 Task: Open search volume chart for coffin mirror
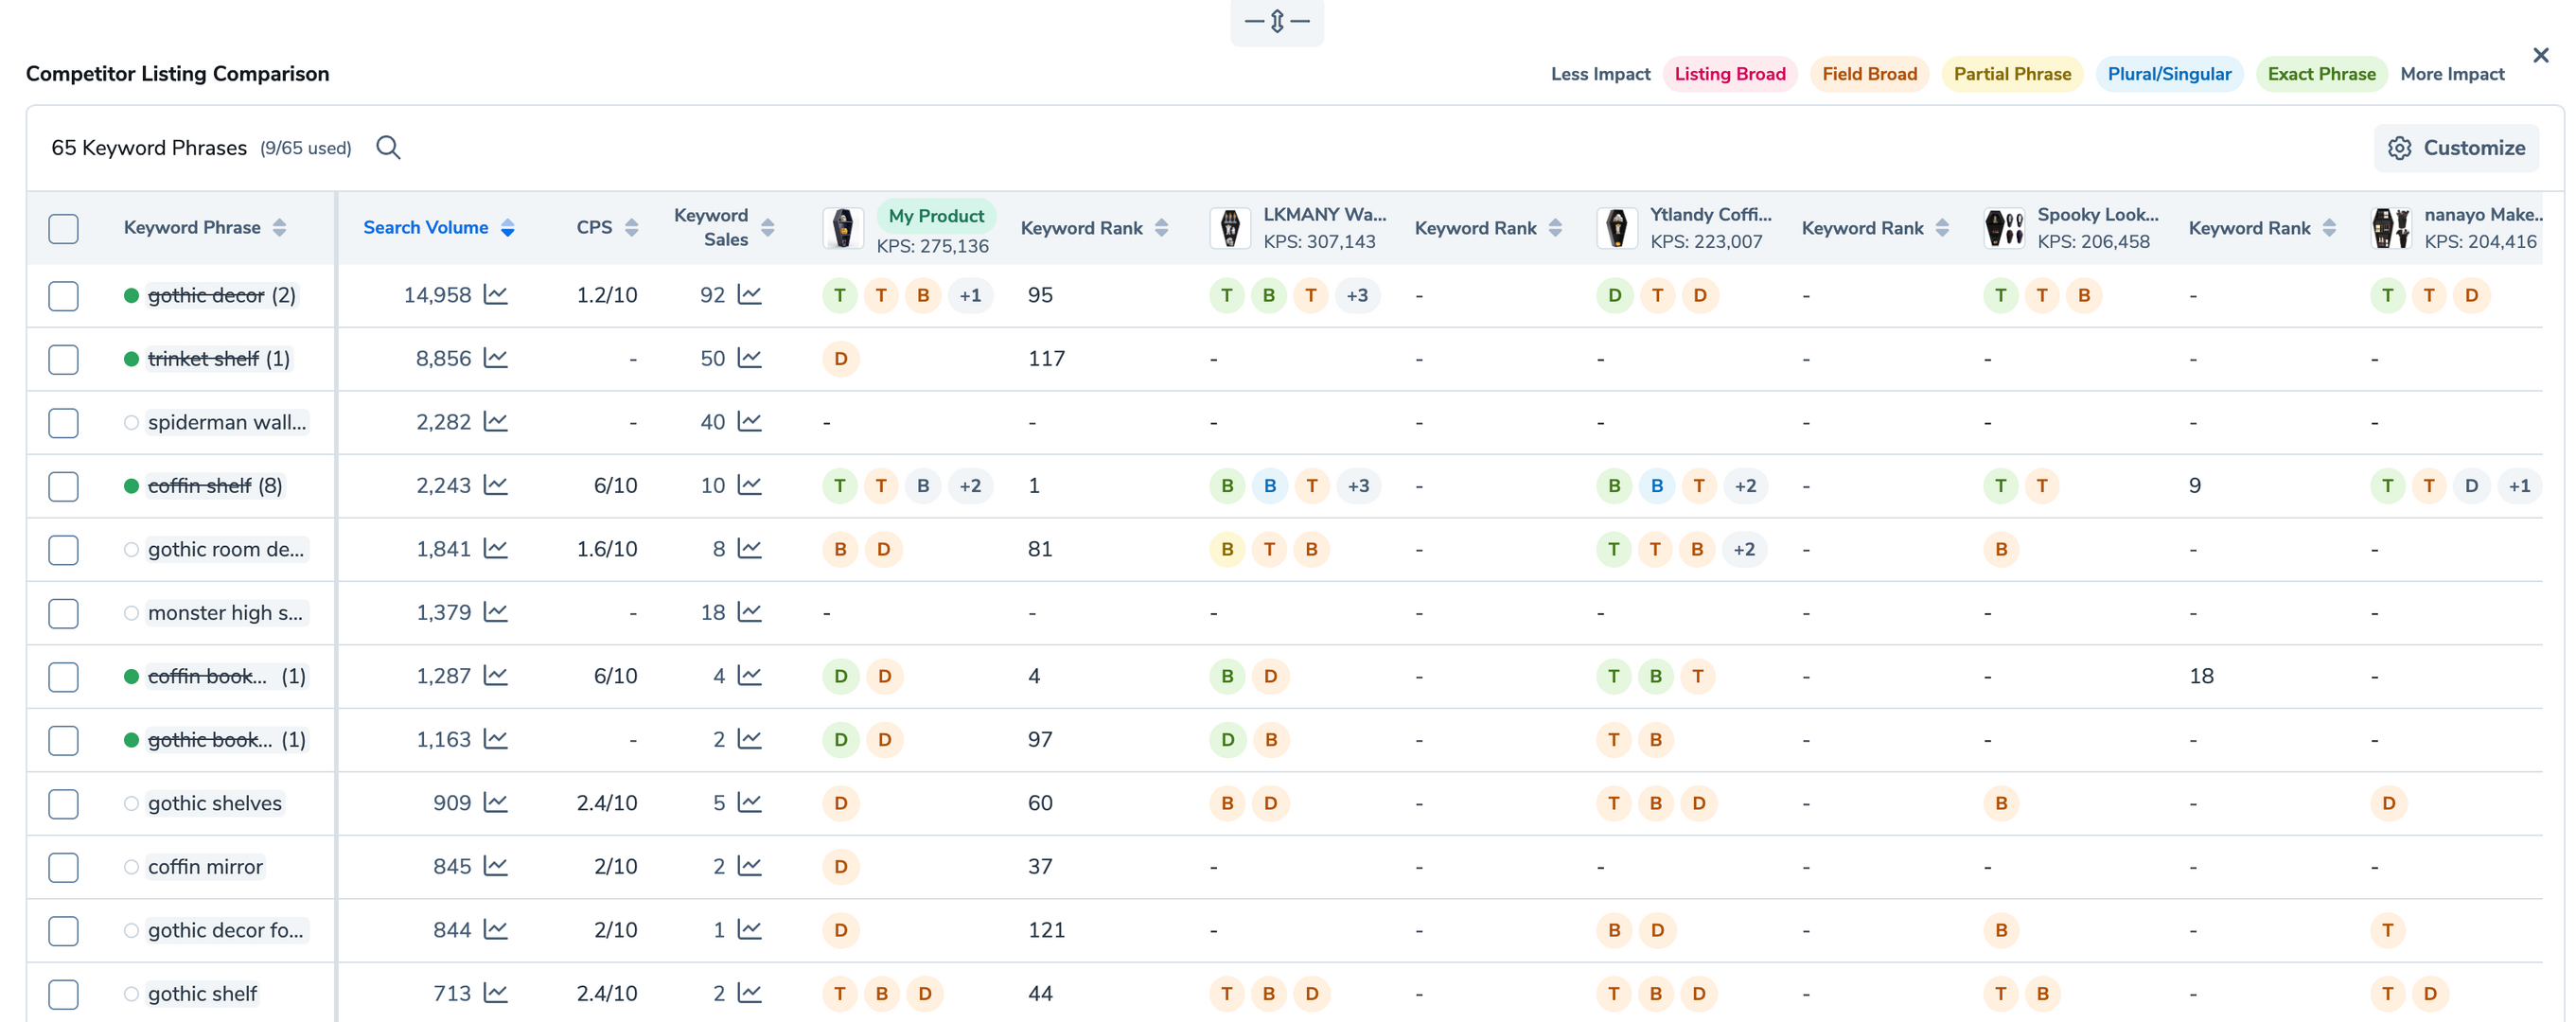(x=496, y=866)
